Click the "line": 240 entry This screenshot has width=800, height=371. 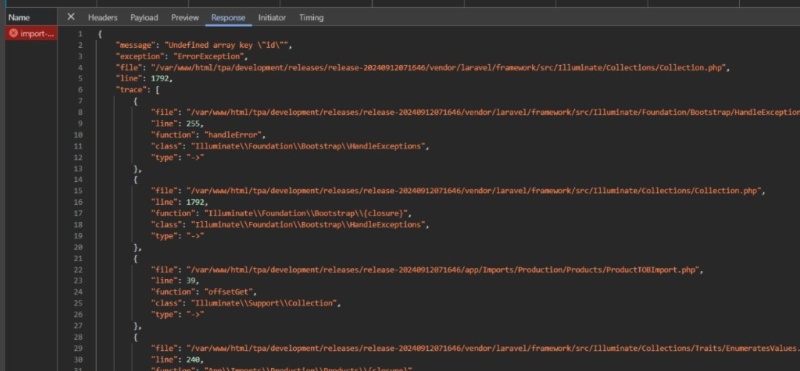point(177,359)
